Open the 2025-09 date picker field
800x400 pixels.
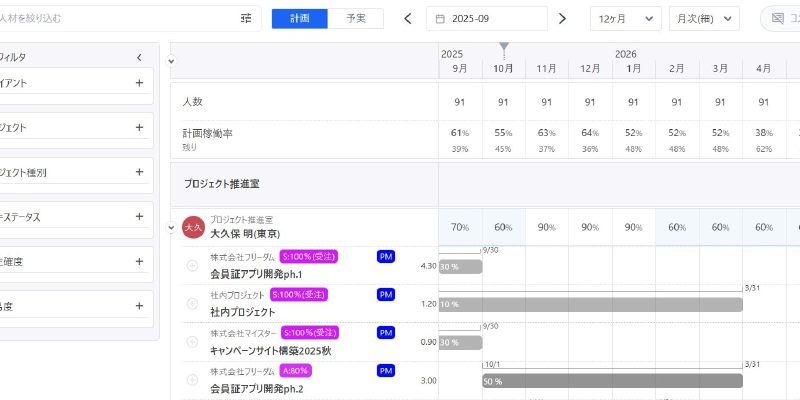point(486,19)
